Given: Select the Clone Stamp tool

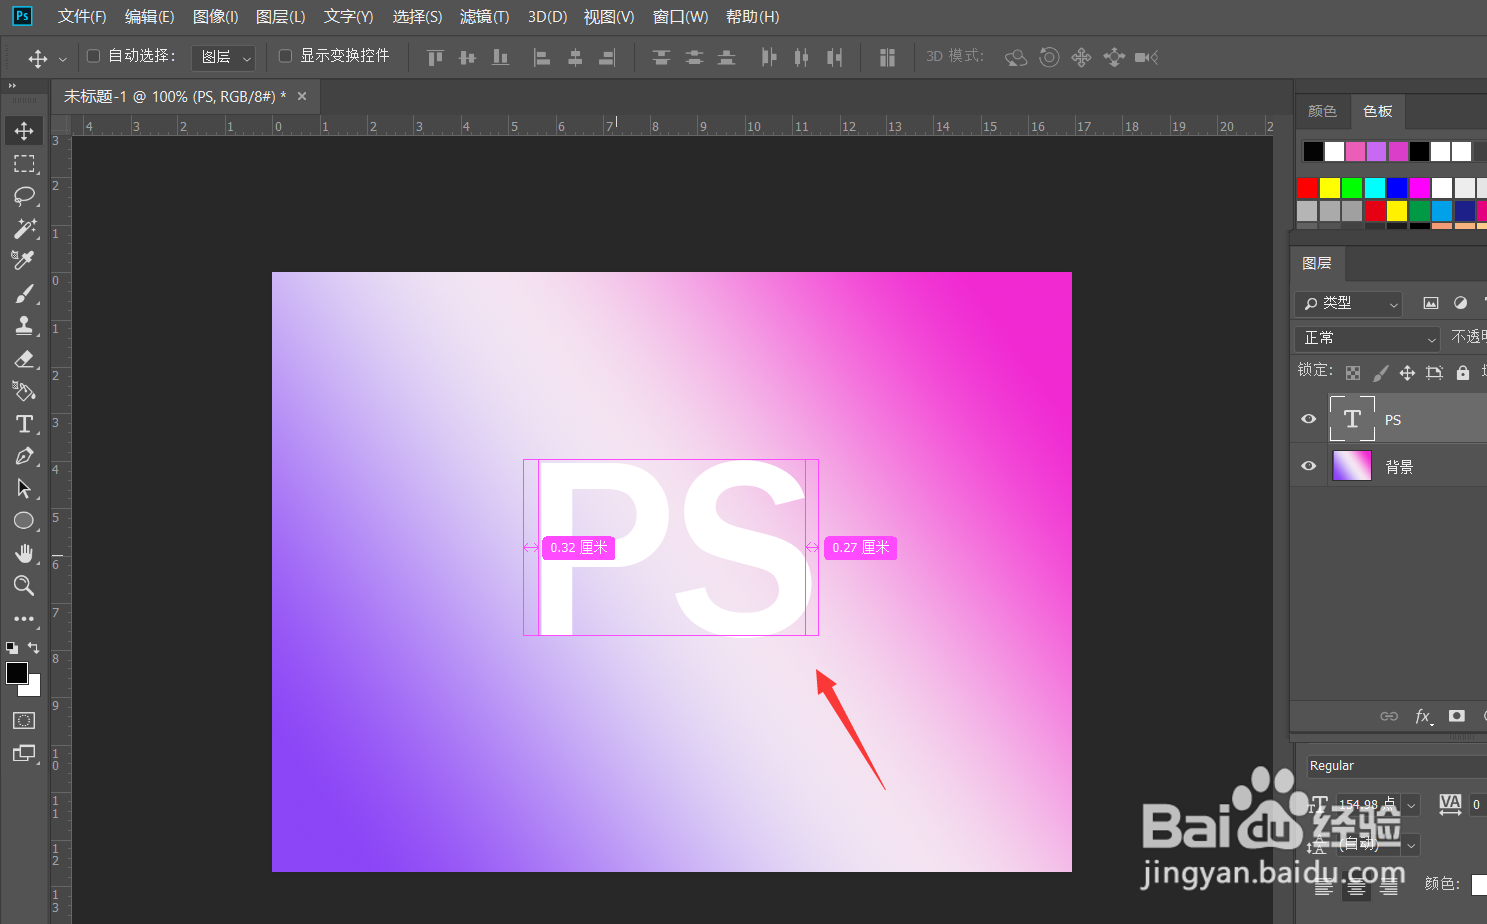Looking at the screenshot, I should [x=24, y=325].
